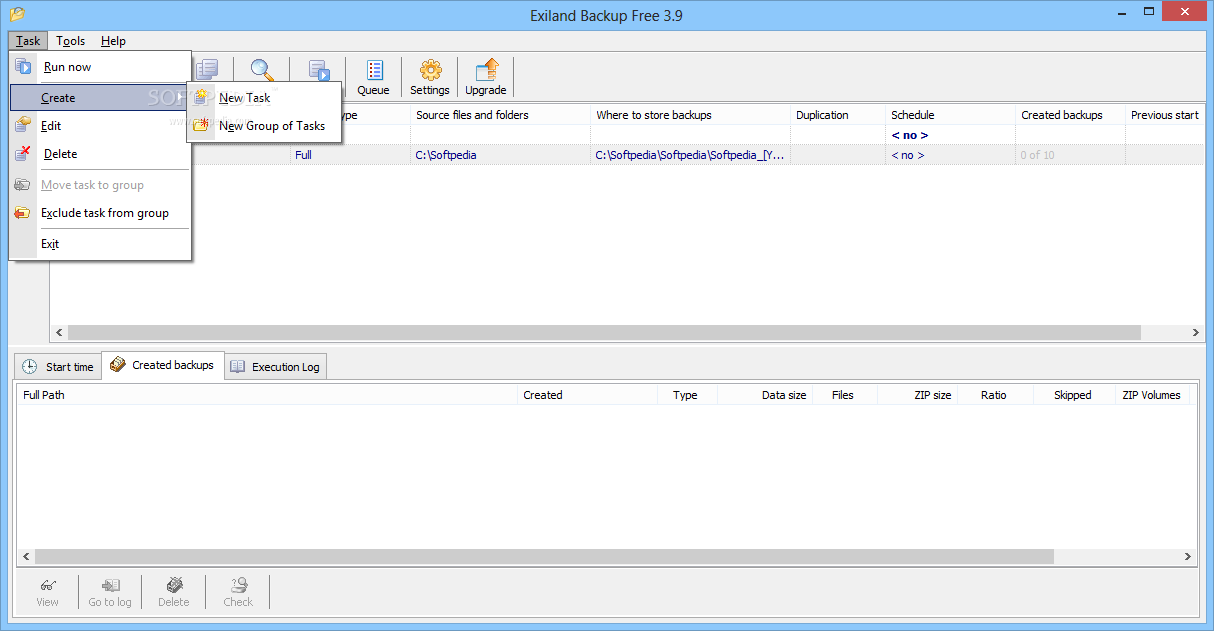
Task: Click the toolbar document-with-play-arrow icon left of Queue
Action: coord(319,70)
